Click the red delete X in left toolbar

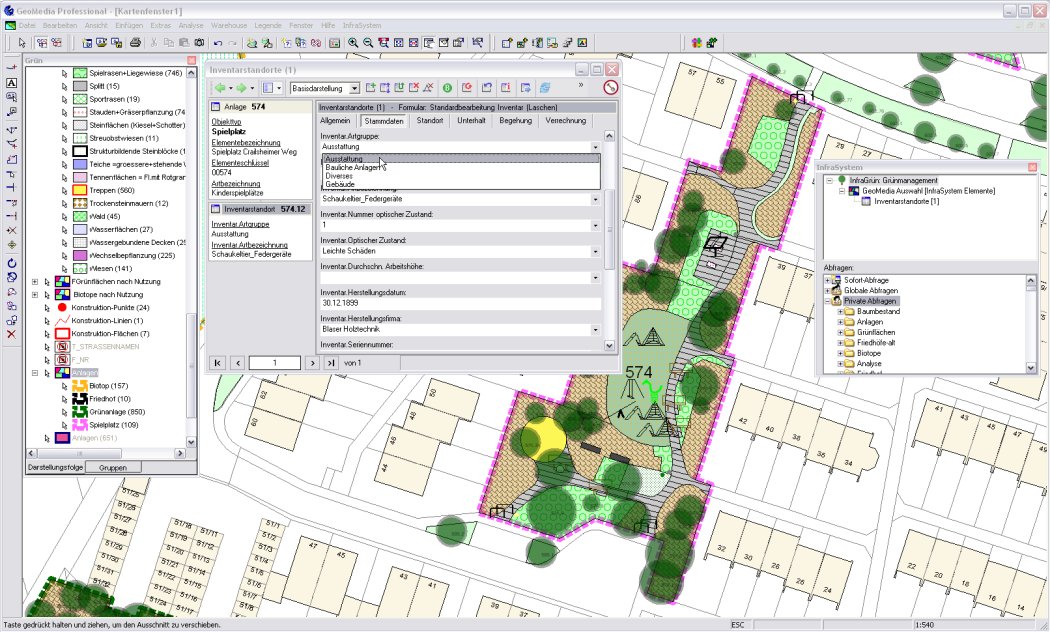tap(11, 334)
